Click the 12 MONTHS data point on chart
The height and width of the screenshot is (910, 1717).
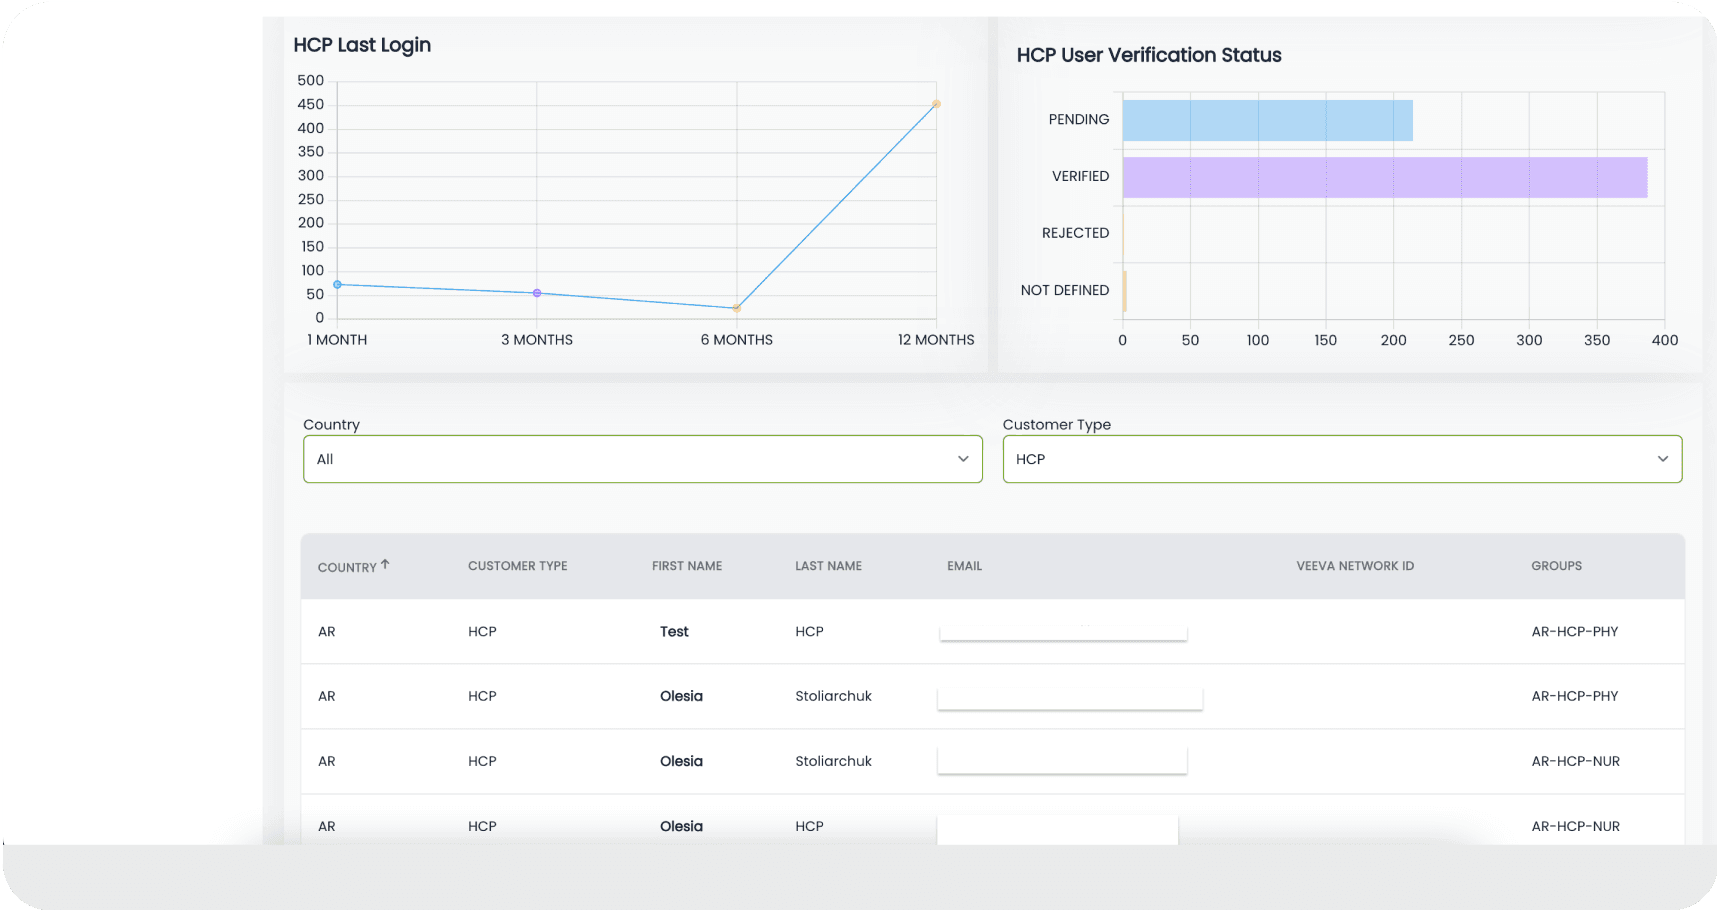point(936,104)
